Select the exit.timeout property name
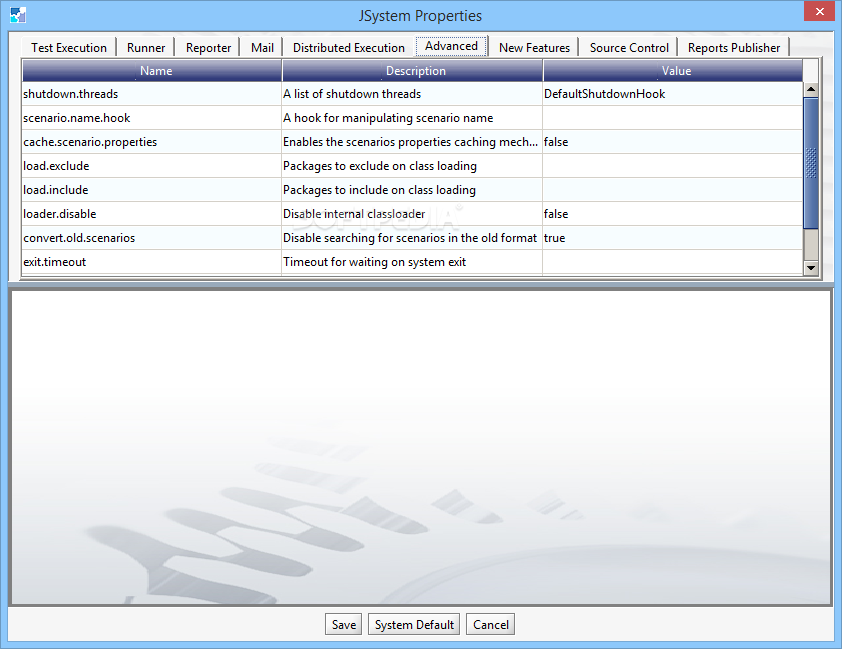 click(152, 262)
